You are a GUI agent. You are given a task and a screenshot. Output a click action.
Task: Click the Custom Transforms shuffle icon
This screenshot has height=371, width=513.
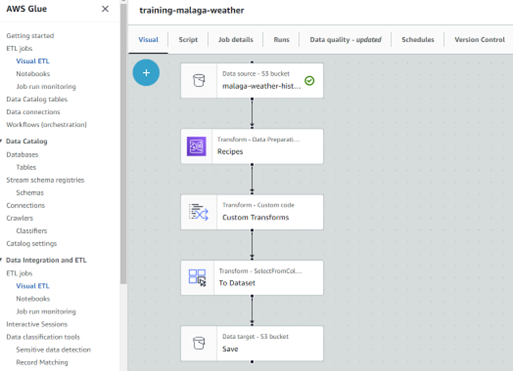point(199,212)
